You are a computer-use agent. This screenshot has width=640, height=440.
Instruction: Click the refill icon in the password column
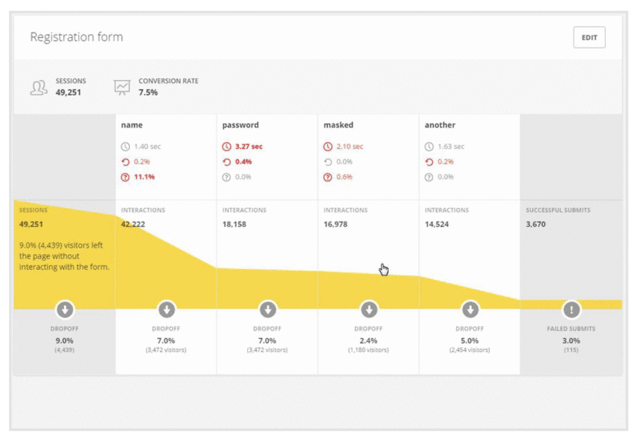point(227,162)
